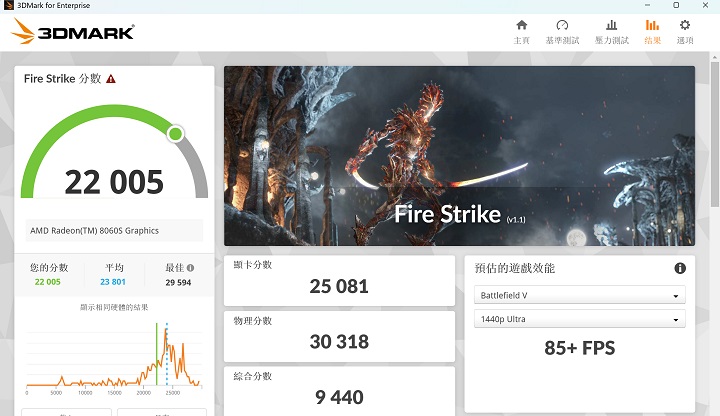Click the best score 29 594
The image size is (720, 416).
(x=178, y=282)
